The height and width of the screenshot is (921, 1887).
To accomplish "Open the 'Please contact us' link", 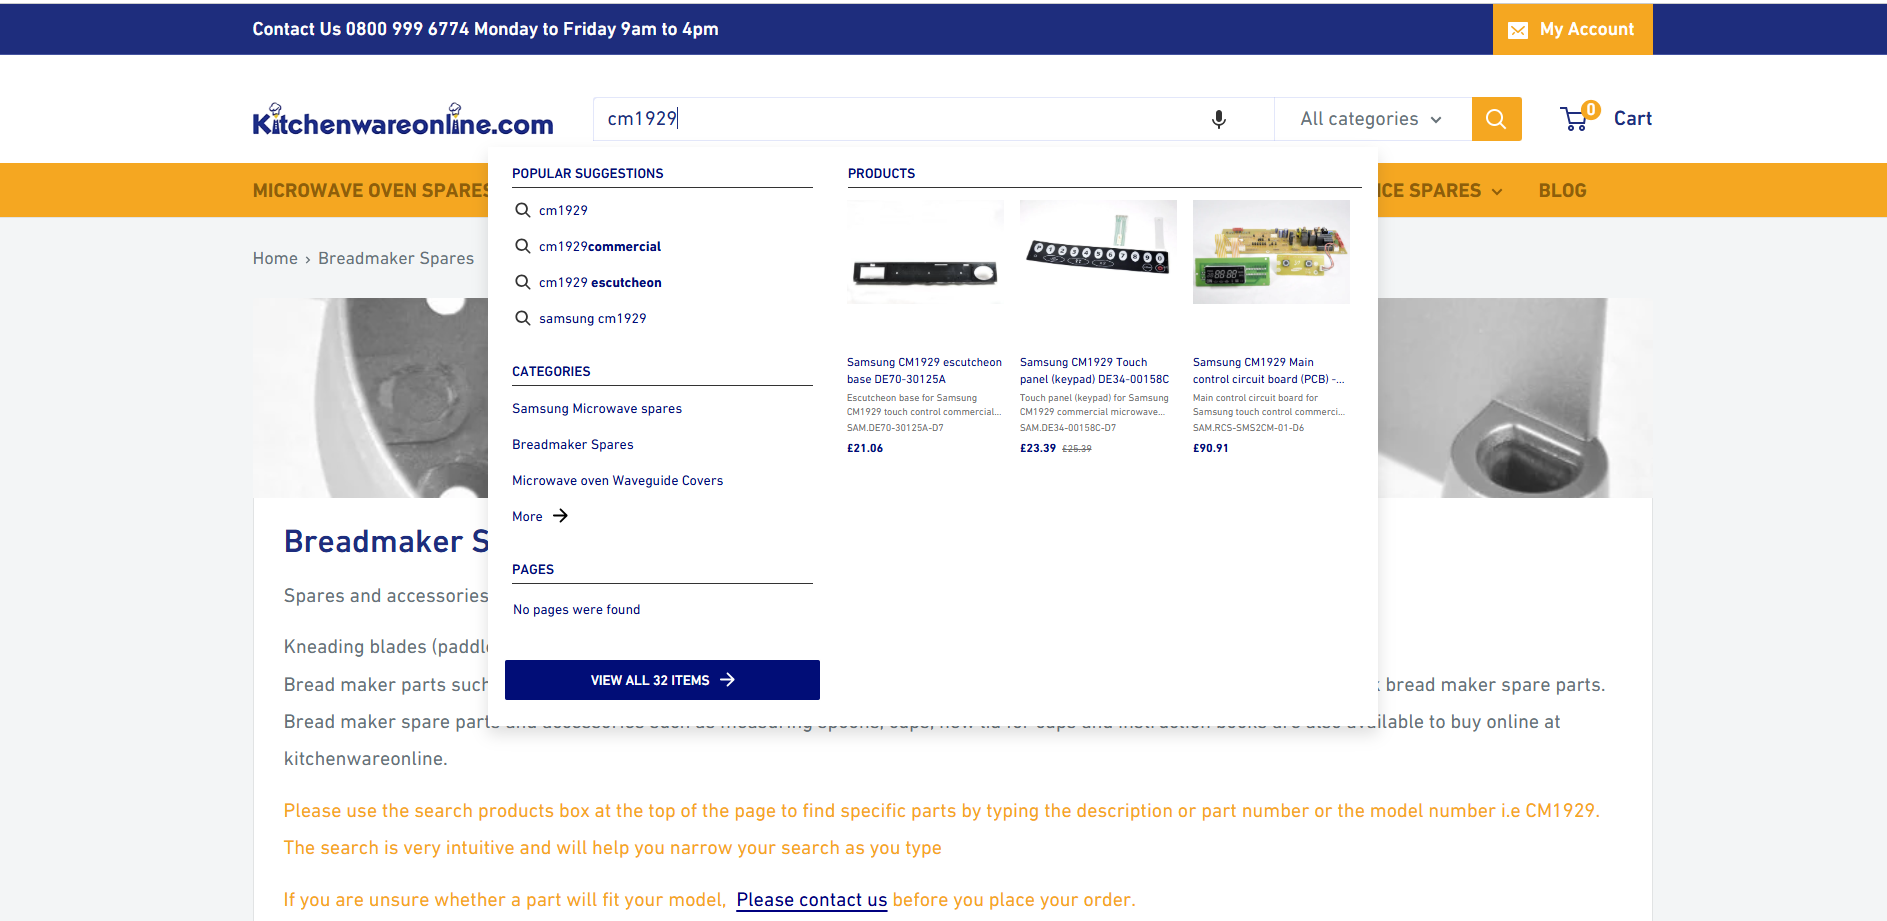I will click(811, 899).
